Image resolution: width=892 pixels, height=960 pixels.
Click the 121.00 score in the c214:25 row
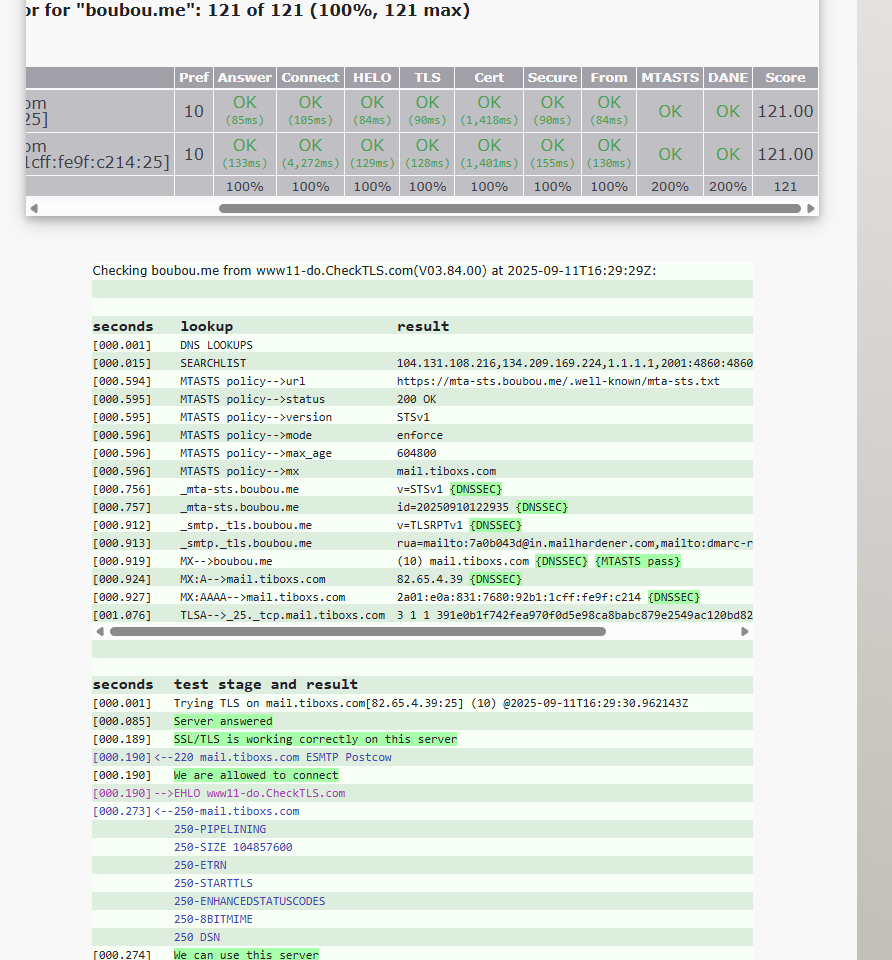coord(785,154)
